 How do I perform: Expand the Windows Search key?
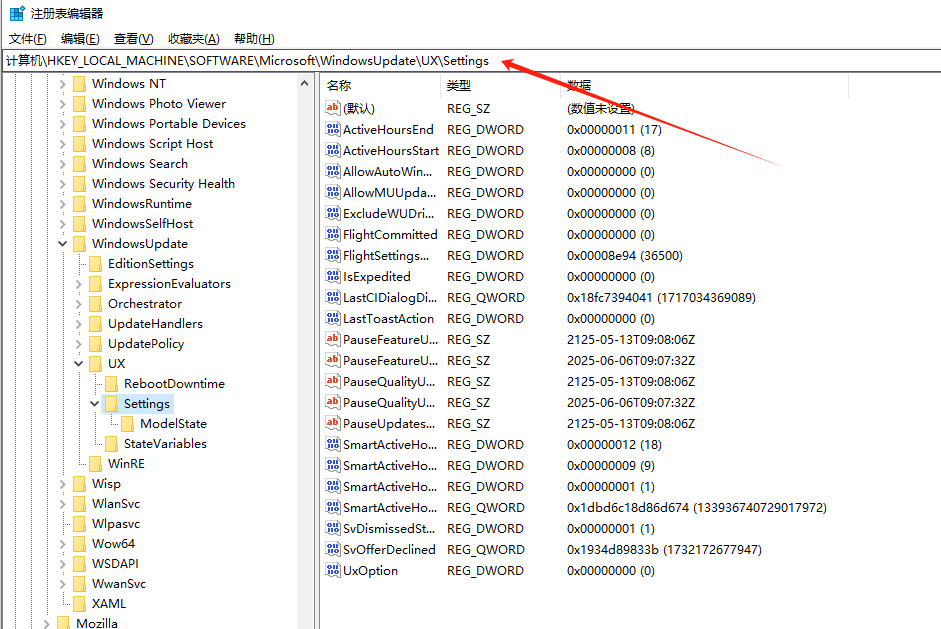(x=62, y=164)
